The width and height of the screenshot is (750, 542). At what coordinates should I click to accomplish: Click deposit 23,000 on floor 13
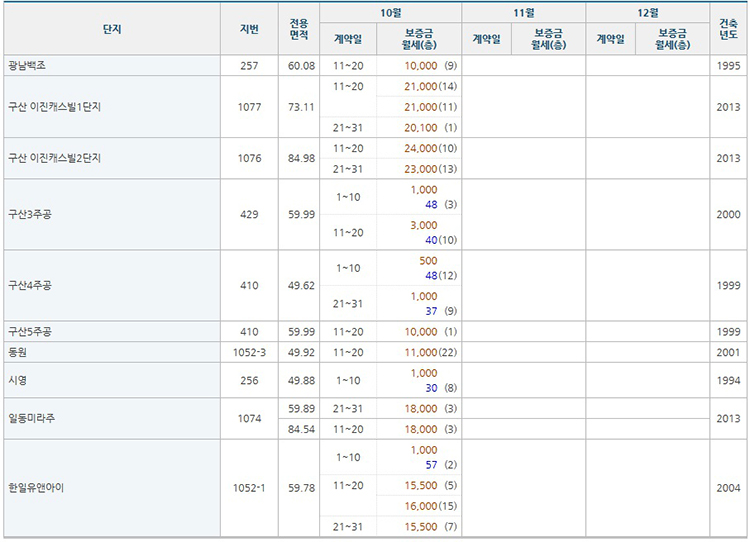tap(421, 169)
